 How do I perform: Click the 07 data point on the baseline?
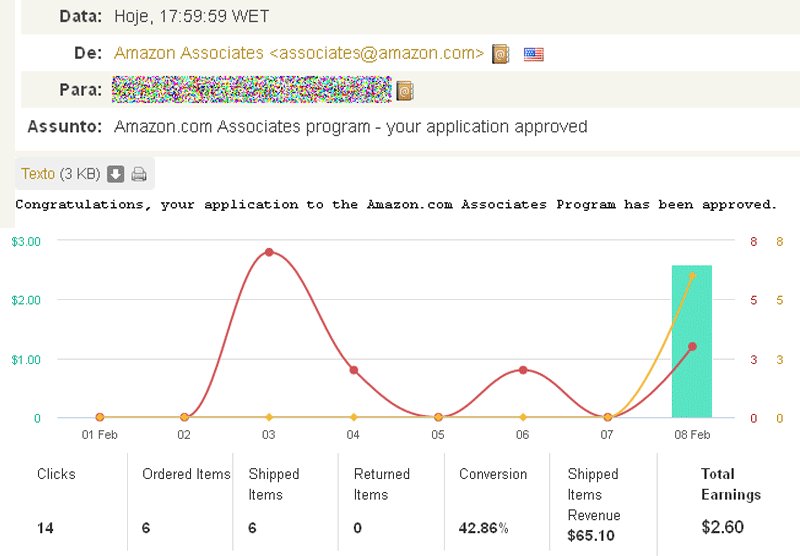(608, 417)
